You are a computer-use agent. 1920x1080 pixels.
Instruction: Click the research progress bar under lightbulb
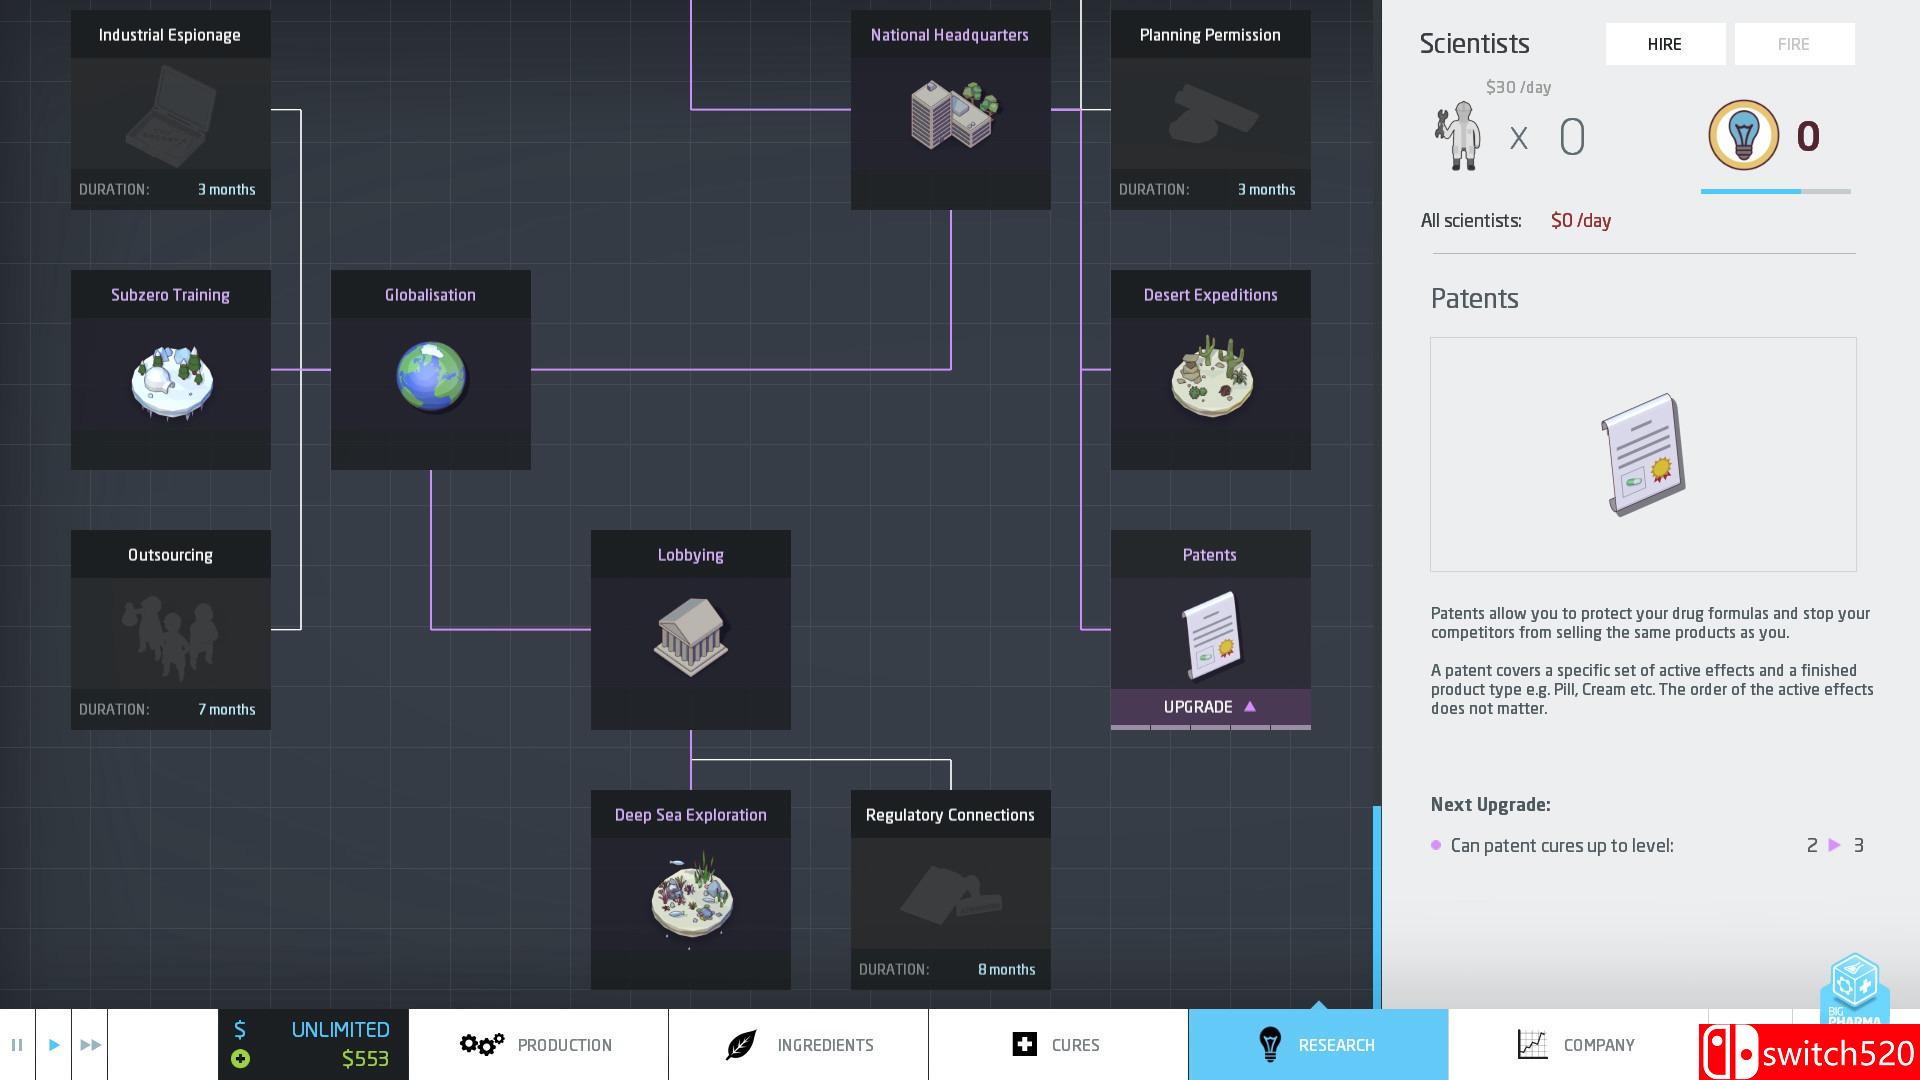[x=1775, y=191]
